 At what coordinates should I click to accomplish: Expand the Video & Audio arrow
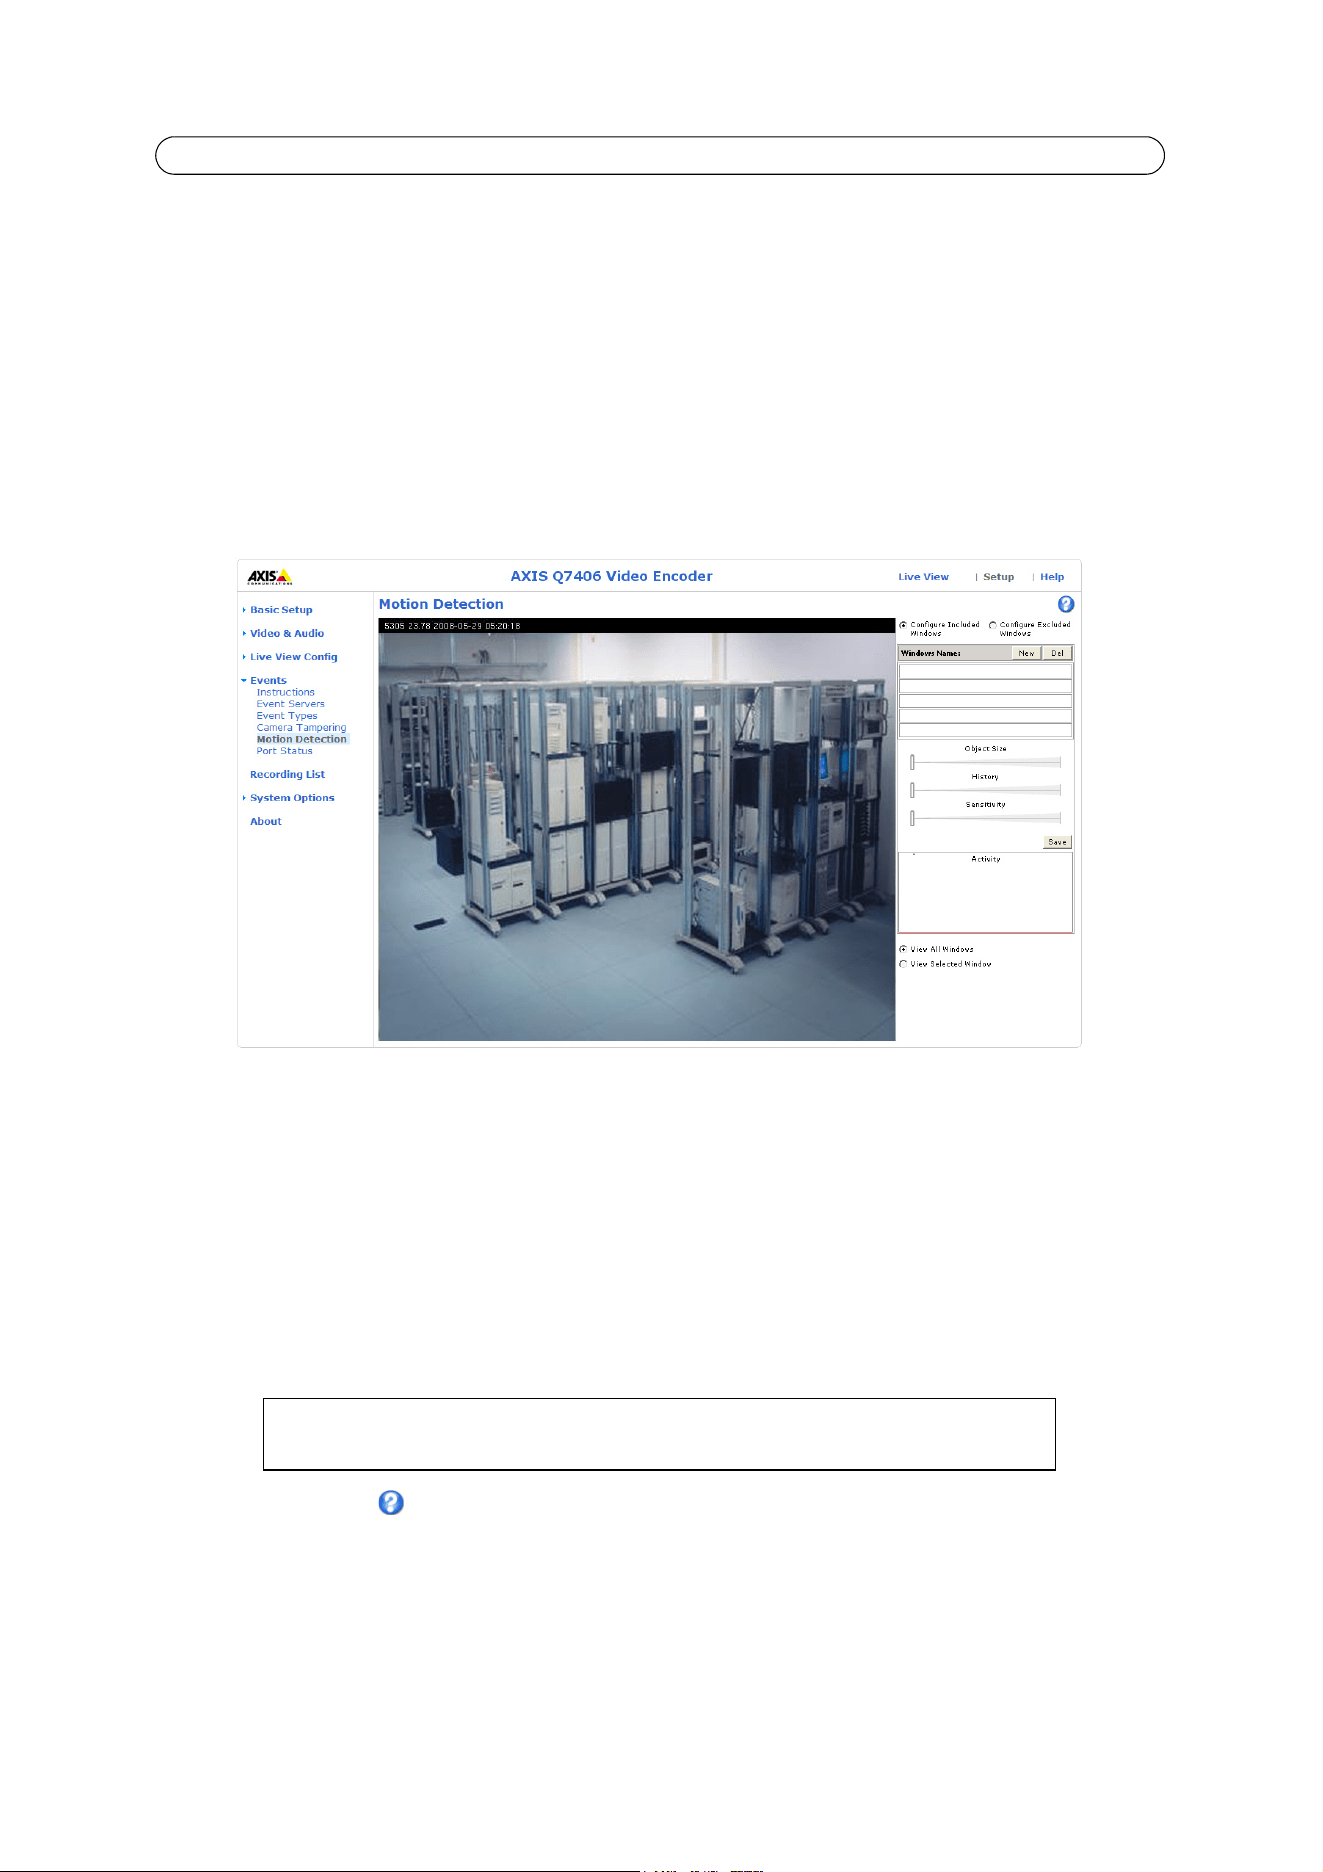pos(244,633)
